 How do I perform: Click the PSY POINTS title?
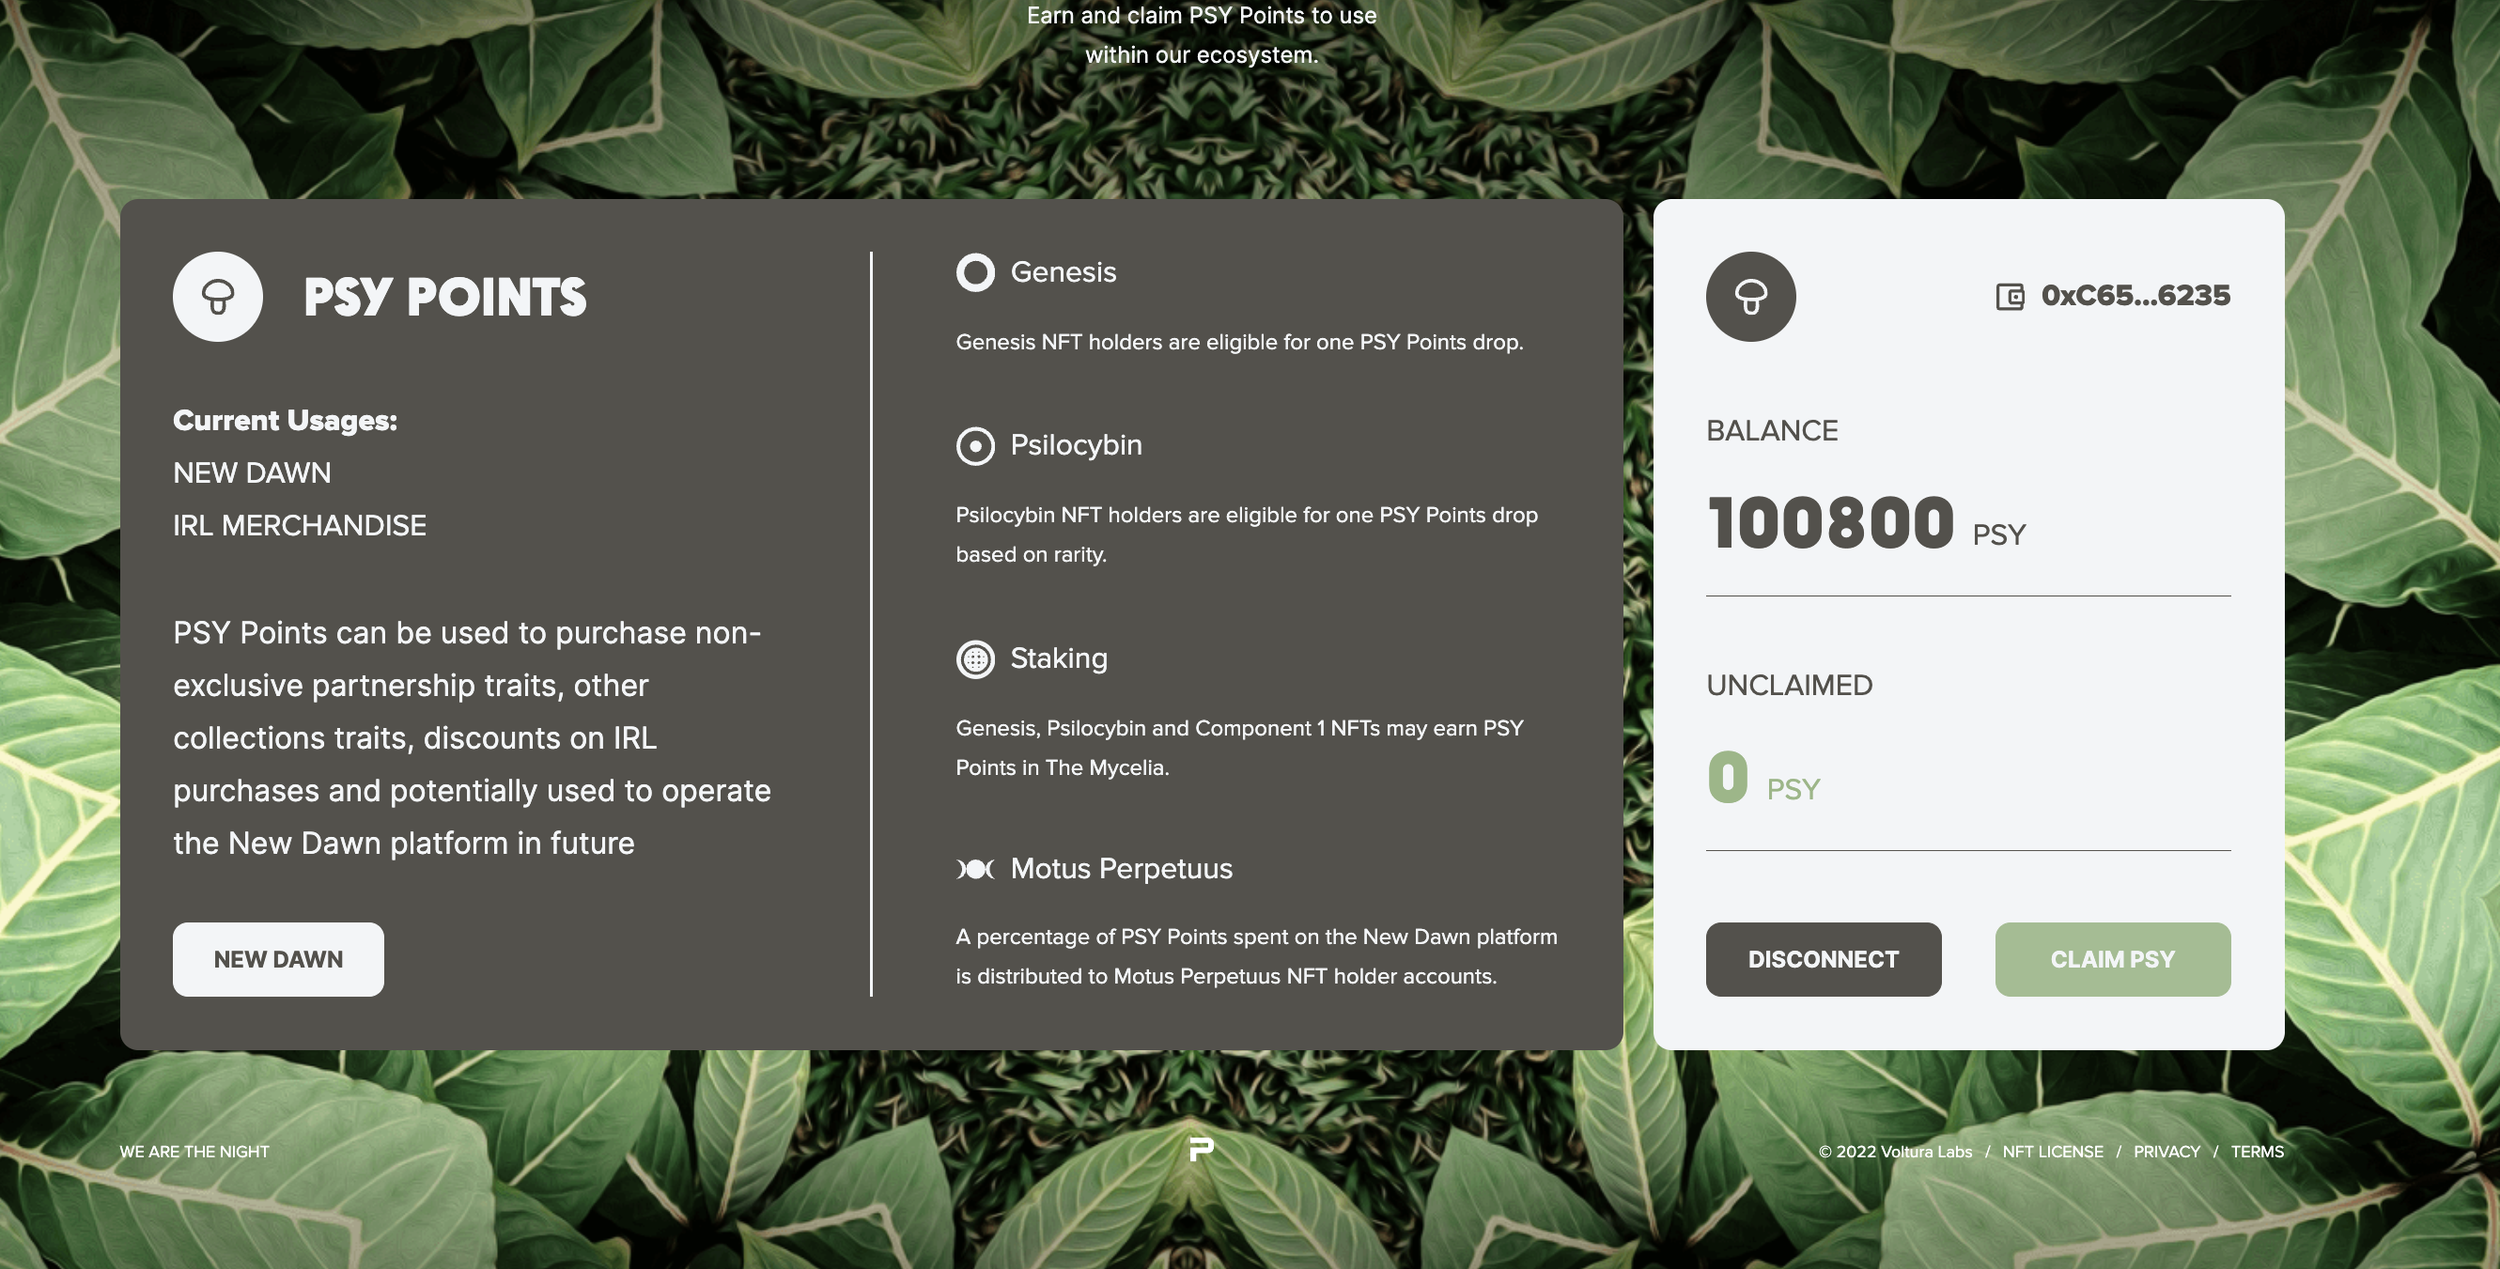pos(445,297)
